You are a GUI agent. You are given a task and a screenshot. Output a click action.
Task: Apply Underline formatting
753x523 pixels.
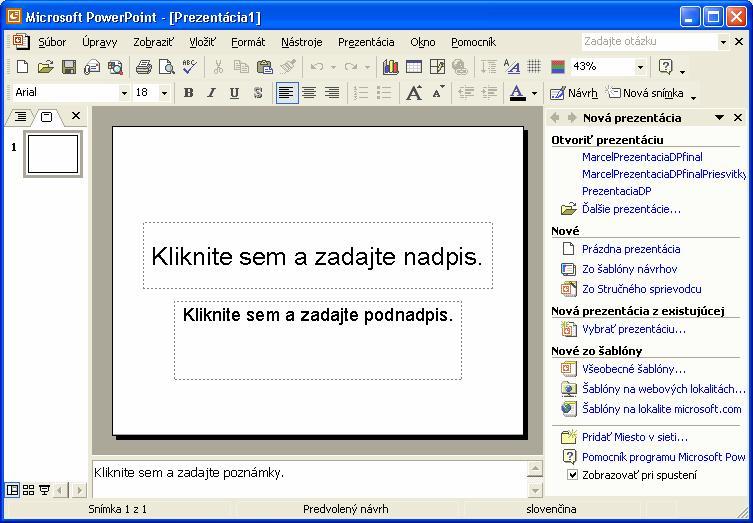click(x=234, y=93)
